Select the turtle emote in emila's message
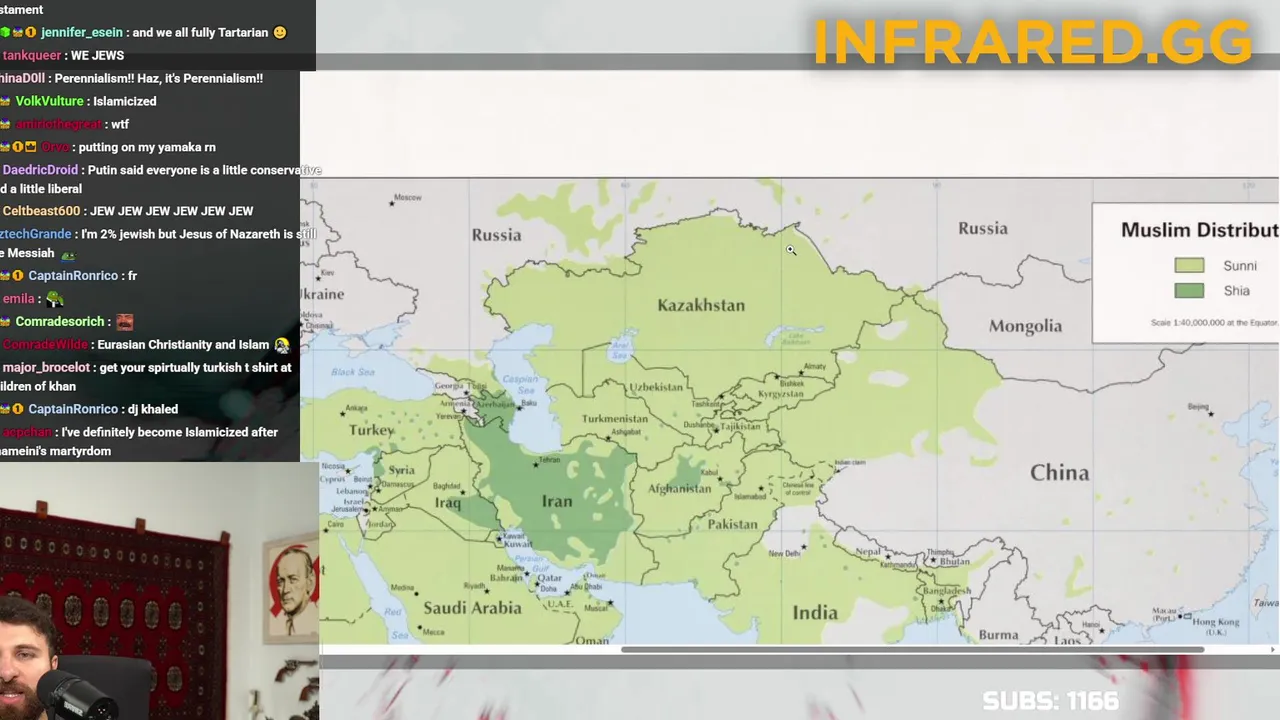1280x720 pixels. coord(55,299)
